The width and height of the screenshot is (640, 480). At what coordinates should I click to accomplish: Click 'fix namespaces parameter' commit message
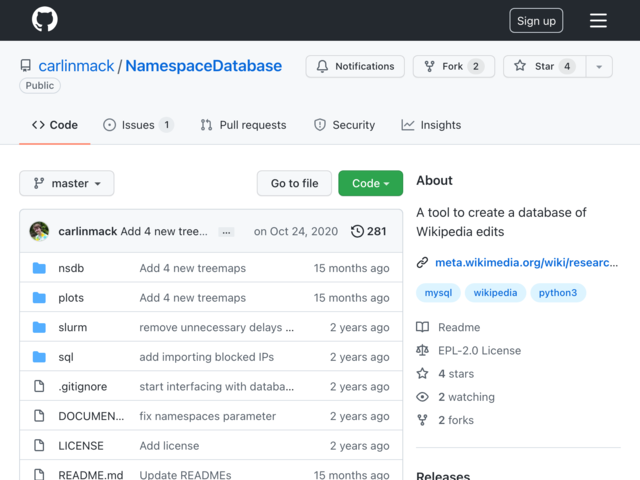(x=208, y=416)
